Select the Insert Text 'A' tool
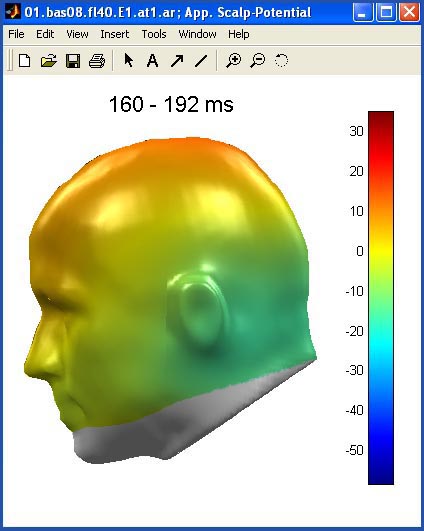Screen dimensions: 424x531 click(152, 61)
